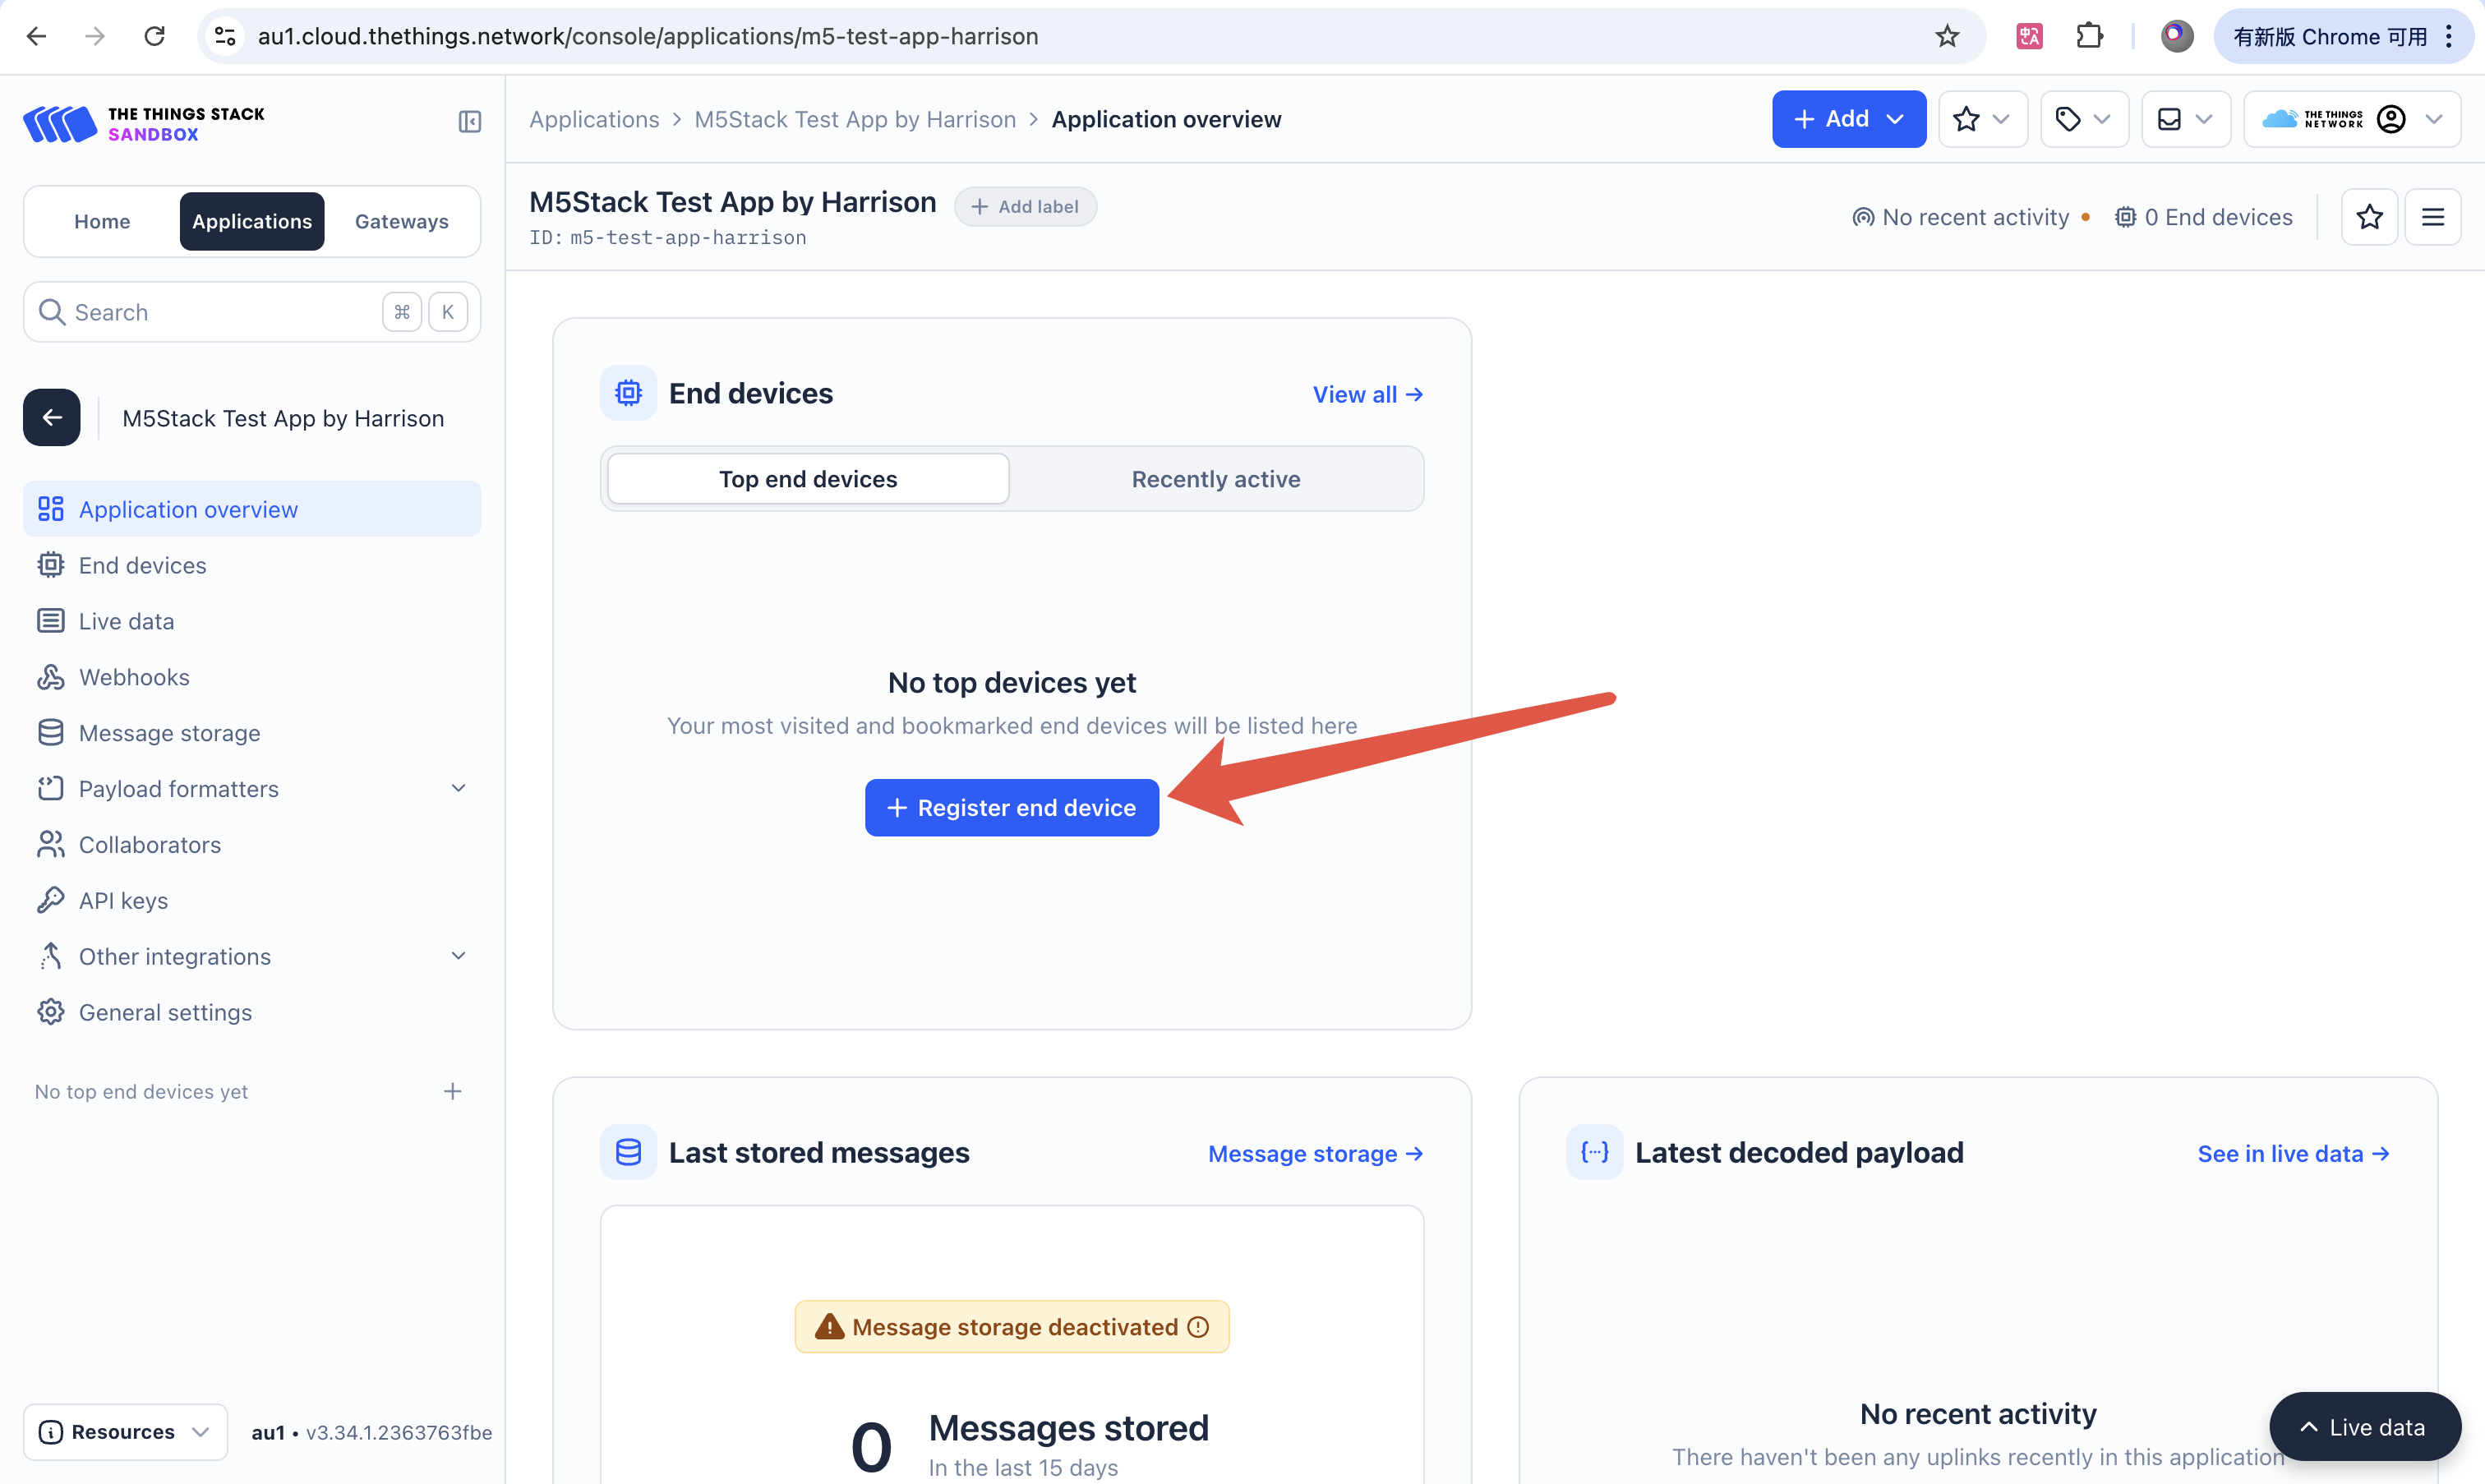The width and height of the screenshot is (2485, 1484).
Task: Click the application ID m5-test-app-harrison
Action: (687, 238)
